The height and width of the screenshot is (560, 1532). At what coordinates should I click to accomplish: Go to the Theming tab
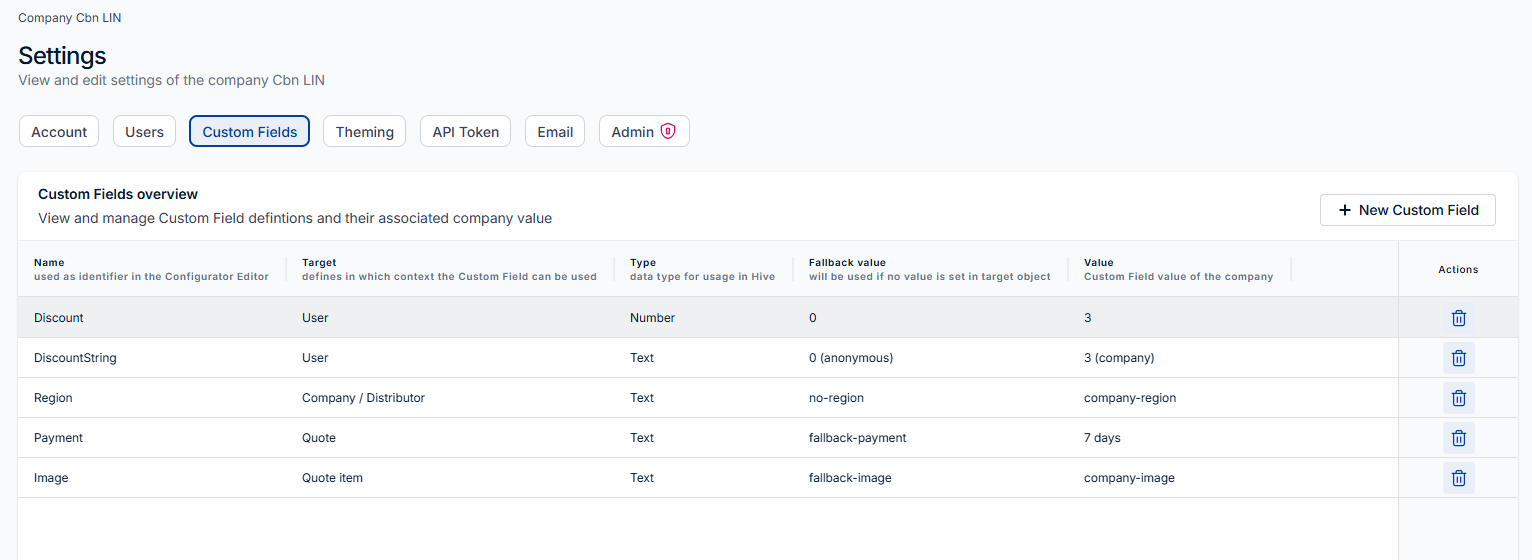(364, 132)
